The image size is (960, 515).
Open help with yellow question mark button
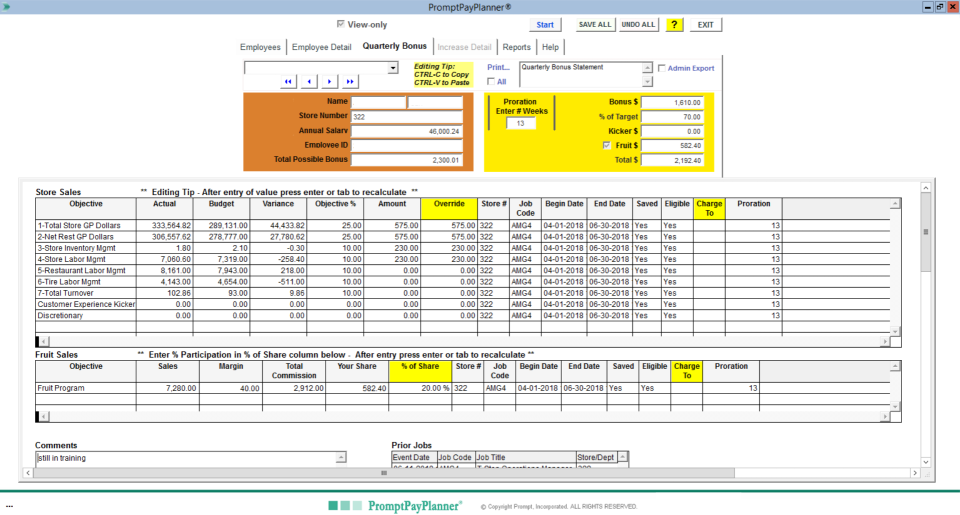tap(674, 24)
